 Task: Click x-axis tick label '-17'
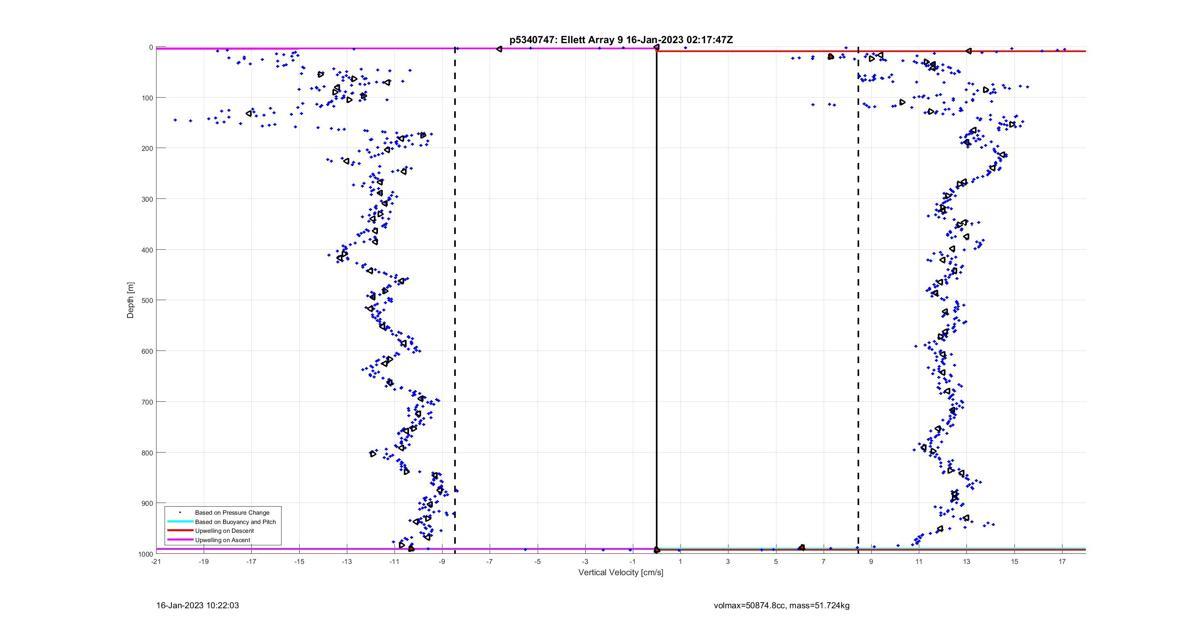tap(251, 561)
